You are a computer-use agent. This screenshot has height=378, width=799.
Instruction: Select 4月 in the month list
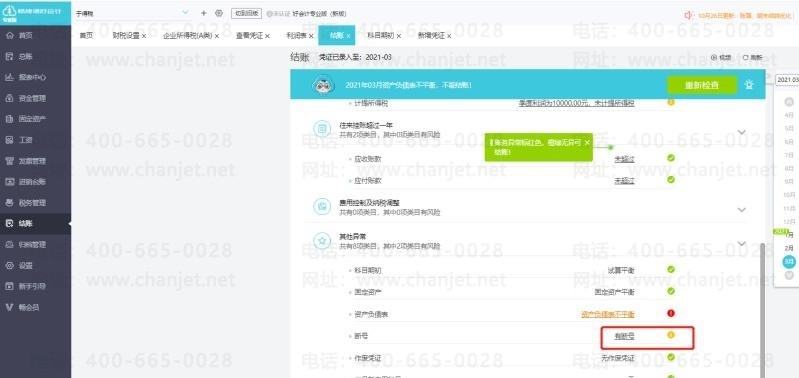[789, 115]
